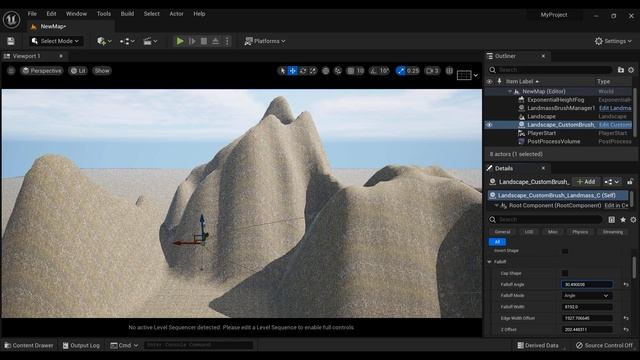Open the Settings dropdown

coord(613,41)
